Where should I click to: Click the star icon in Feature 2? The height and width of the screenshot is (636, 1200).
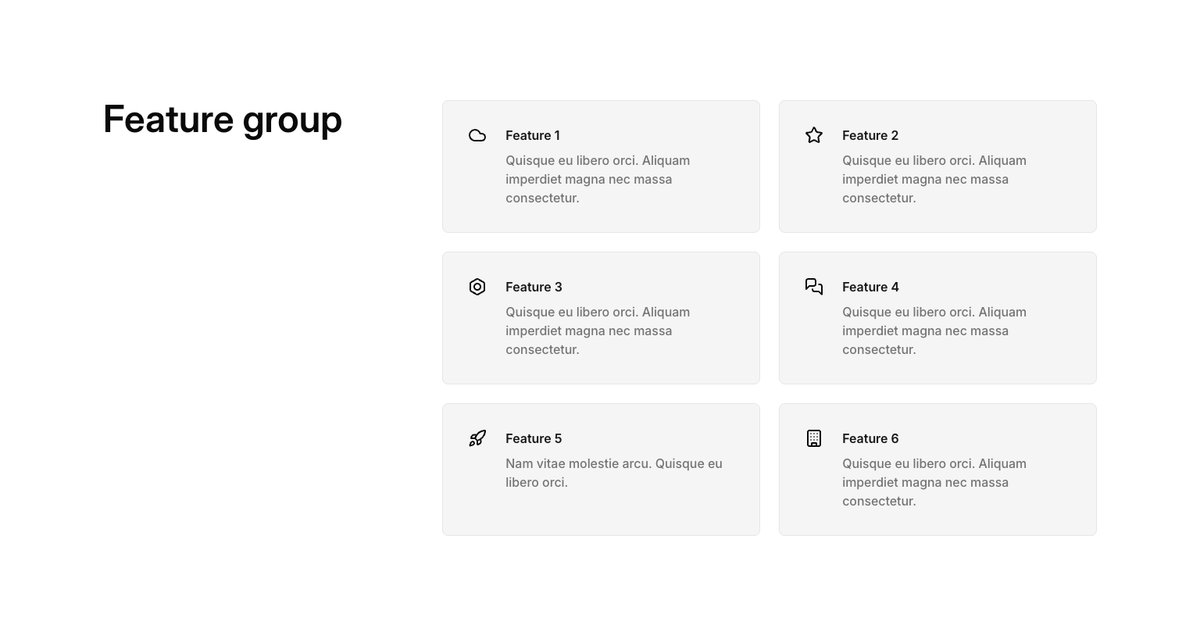814,135
